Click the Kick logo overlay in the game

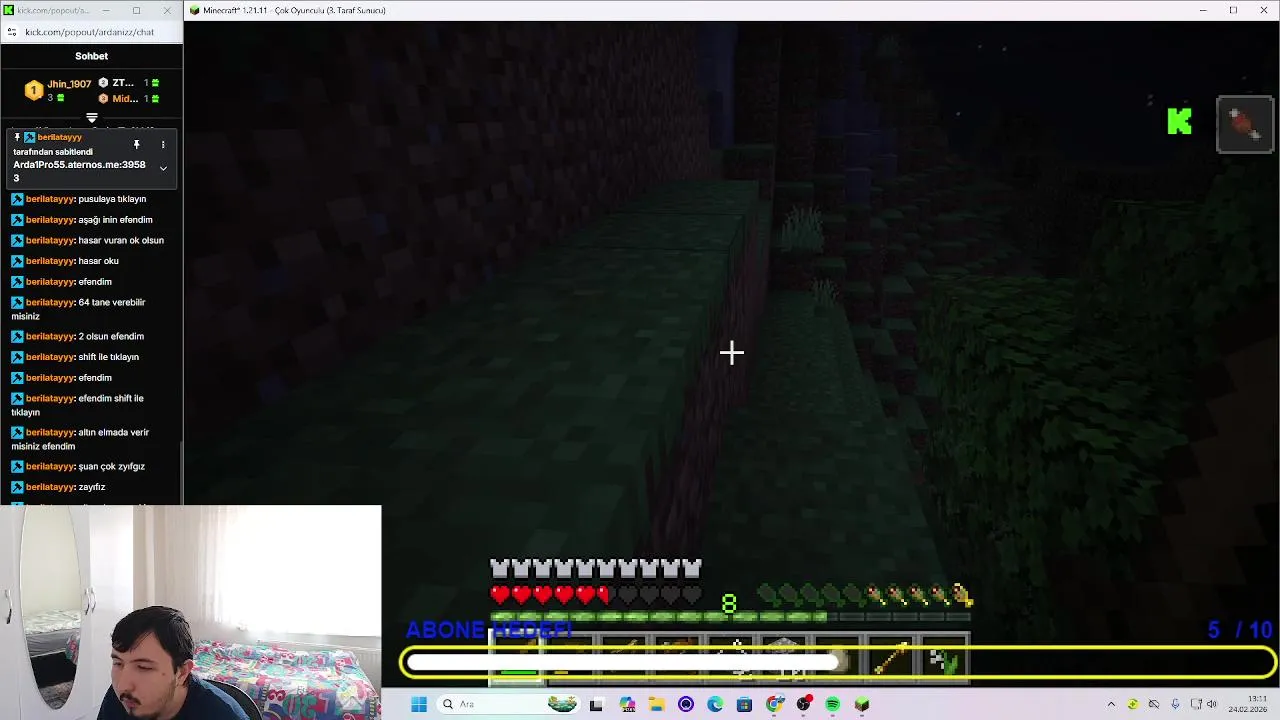click(1180, 122)
